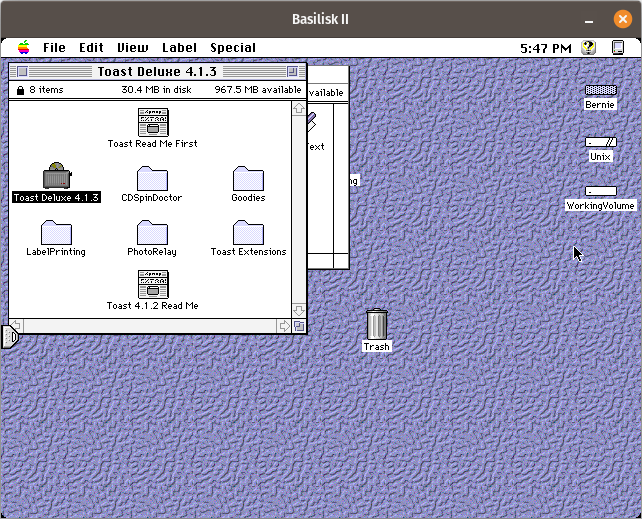
Task: Open the Edit menu
Action: point(91,48)
